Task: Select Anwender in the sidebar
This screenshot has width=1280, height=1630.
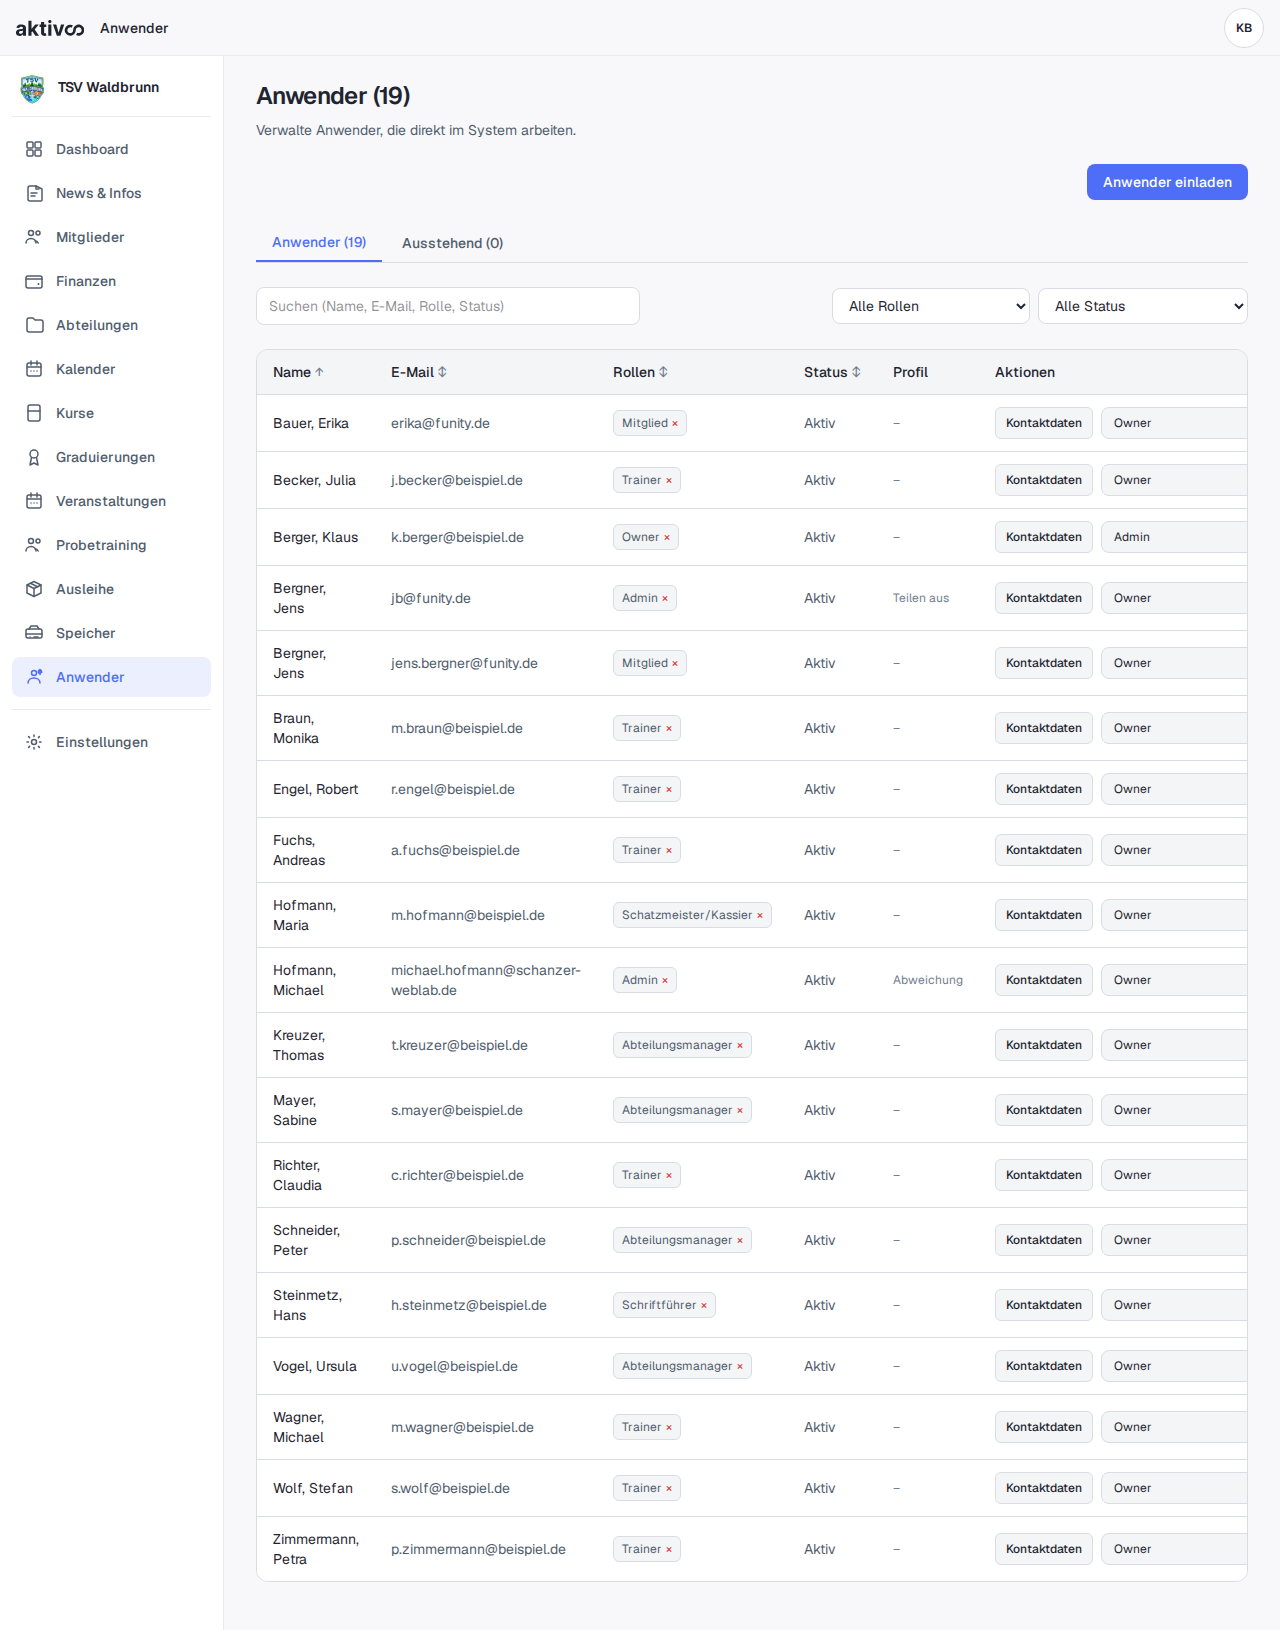Action: pos(111,677)
